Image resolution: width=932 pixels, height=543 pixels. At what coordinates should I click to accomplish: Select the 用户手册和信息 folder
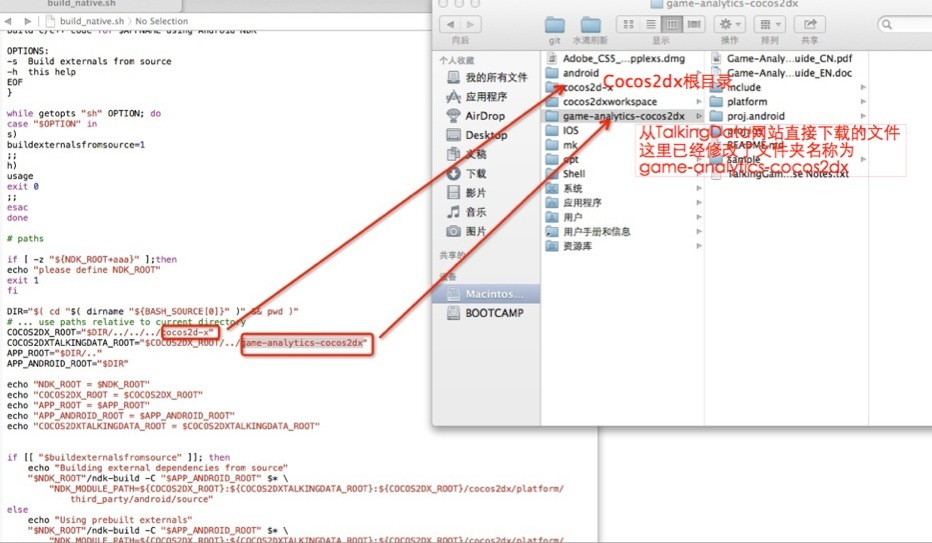click(622, 231)
